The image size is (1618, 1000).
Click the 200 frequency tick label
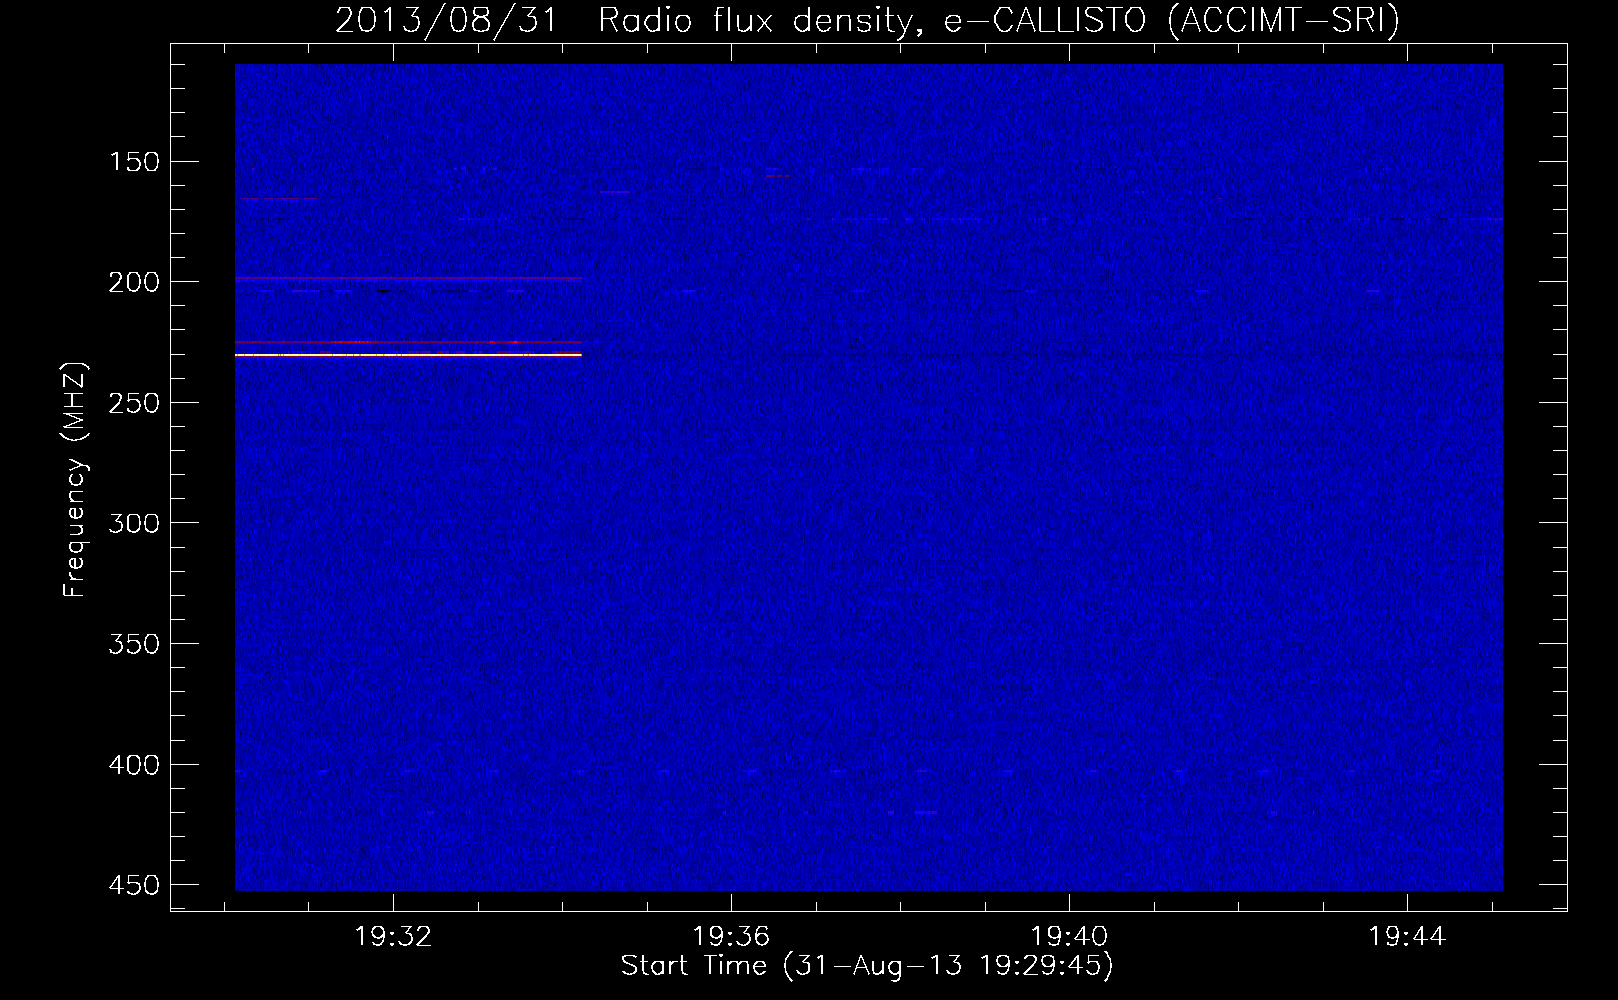pos(133,282)
